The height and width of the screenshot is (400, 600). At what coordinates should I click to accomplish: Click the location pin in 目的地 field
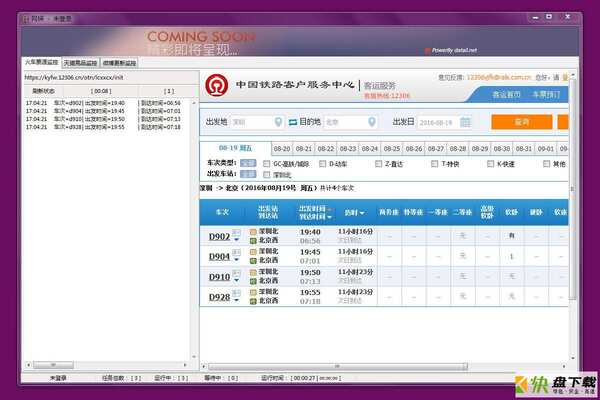[372, 122]
